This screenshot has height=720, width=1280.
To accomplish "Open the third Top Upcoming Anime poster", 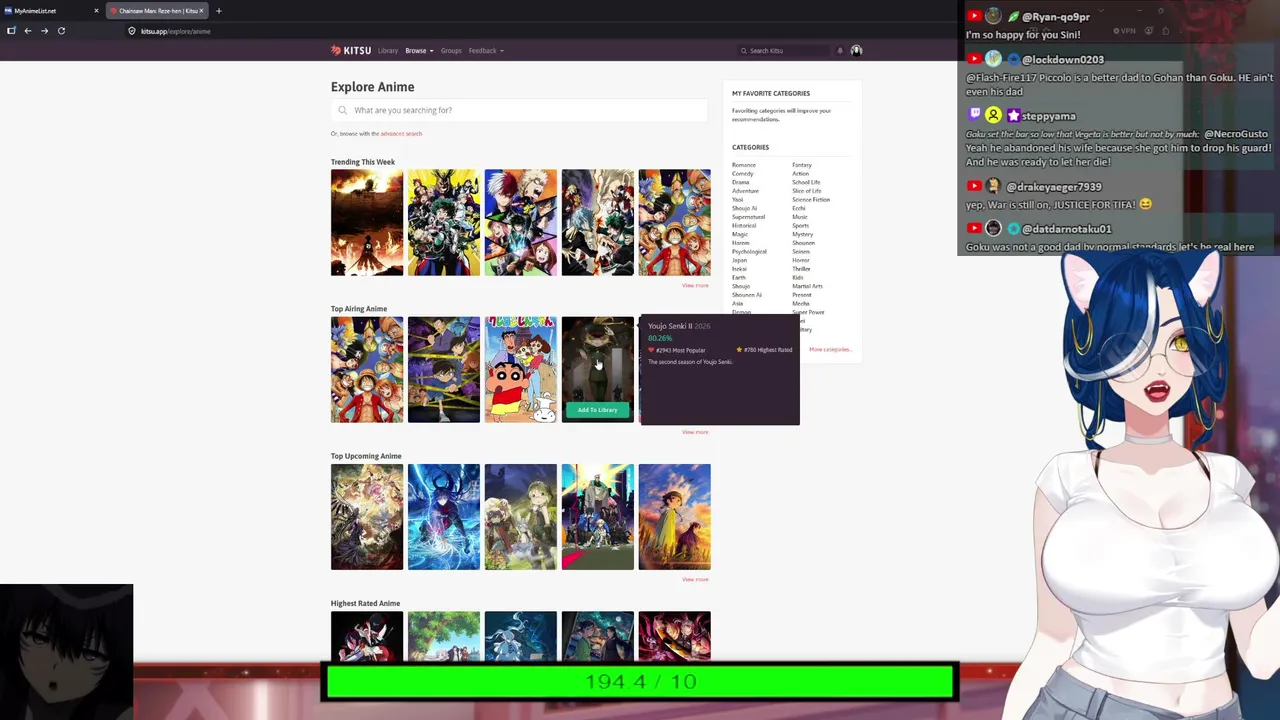I will (521, 517).
